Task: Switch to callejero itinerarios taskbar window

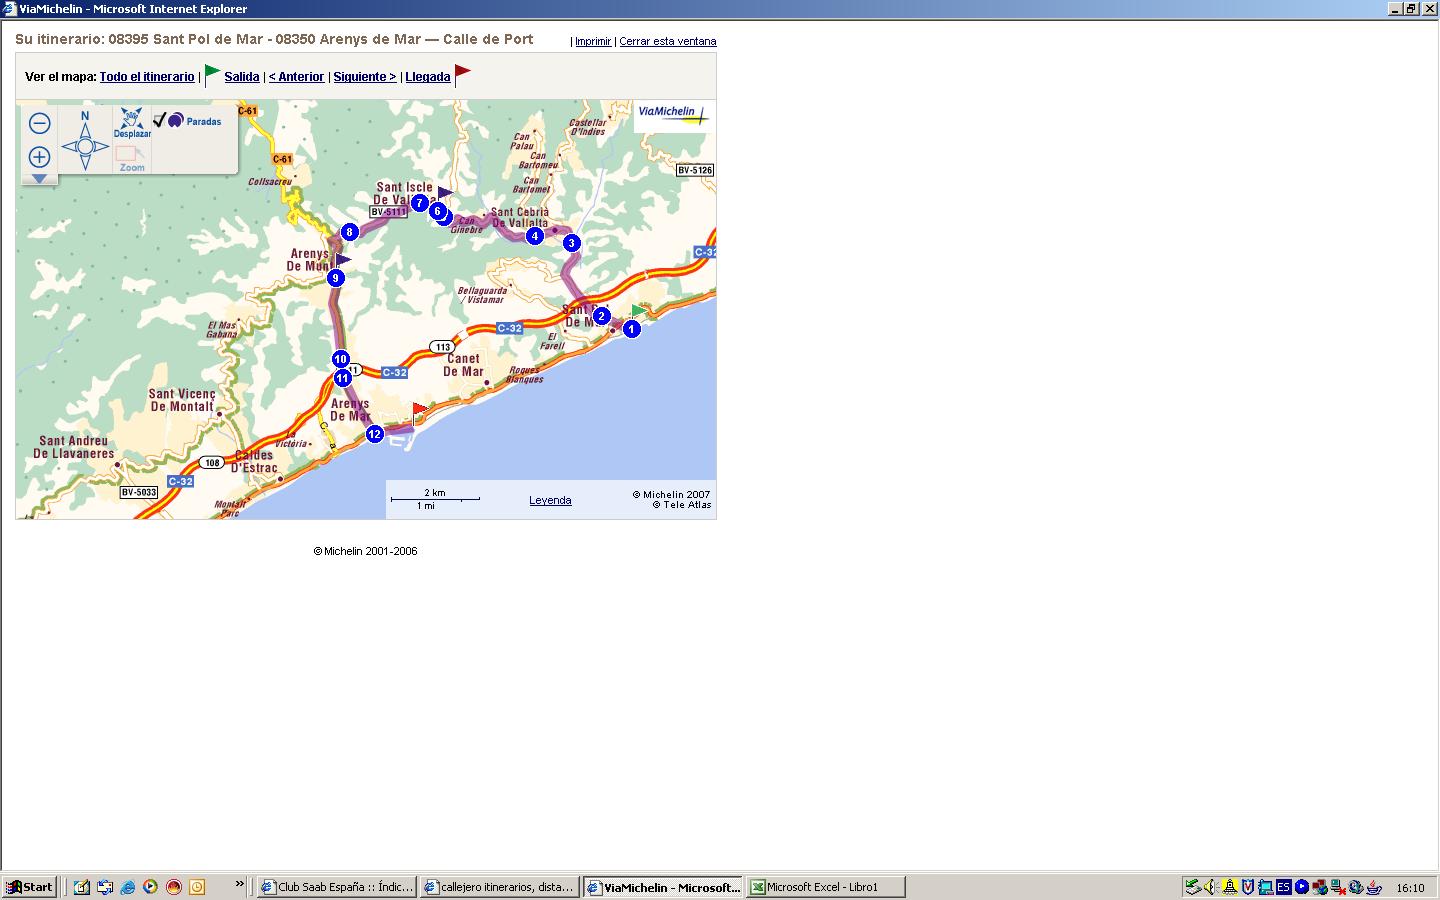Action: point(500,887)
